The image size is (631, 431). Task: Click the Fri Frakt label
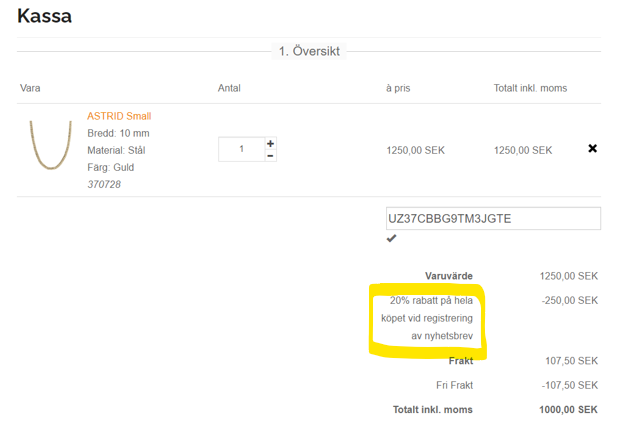coord(454,385)
